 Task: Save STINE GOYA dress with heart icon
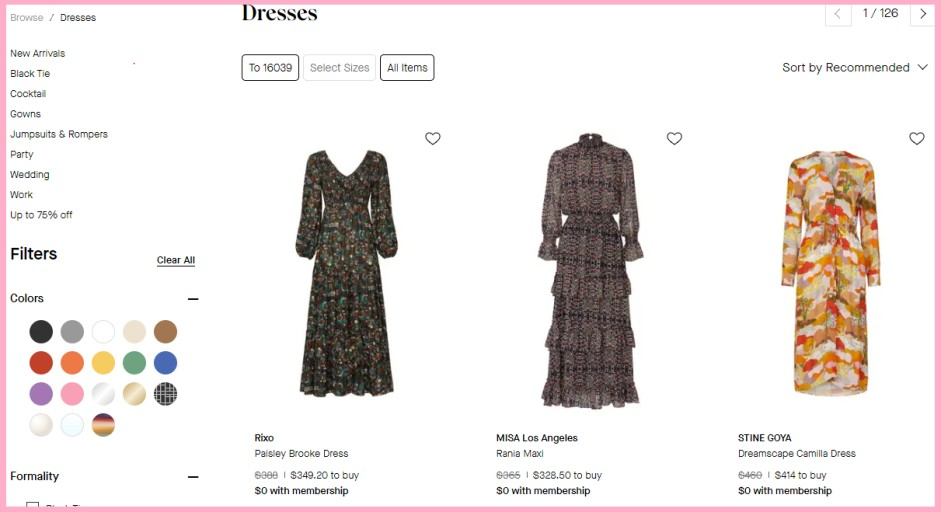click(916, 139)
